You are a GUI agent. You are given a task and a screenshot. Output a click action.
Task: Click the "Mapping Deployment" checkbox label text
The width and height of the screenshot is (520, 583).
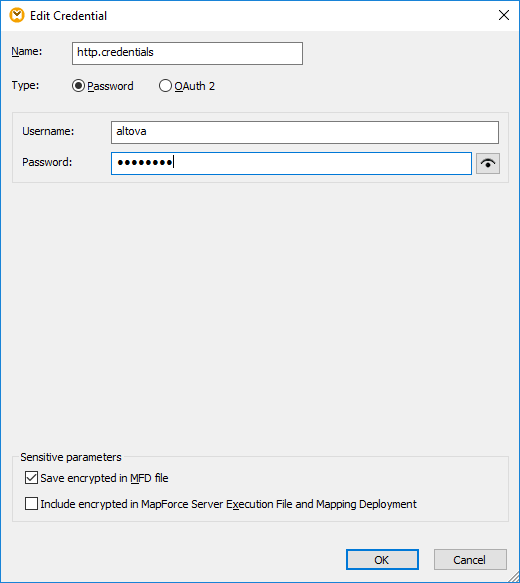pyautogui.click(x=366, y=504)
